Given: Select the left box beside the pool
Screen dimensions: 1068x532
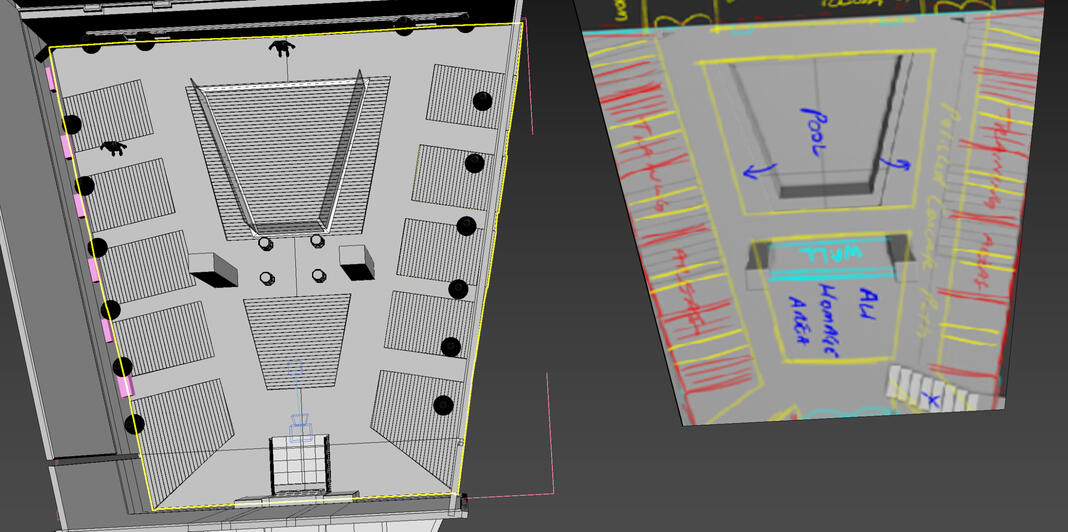Looking at the screenshot, I should click(x=212, y=268).
